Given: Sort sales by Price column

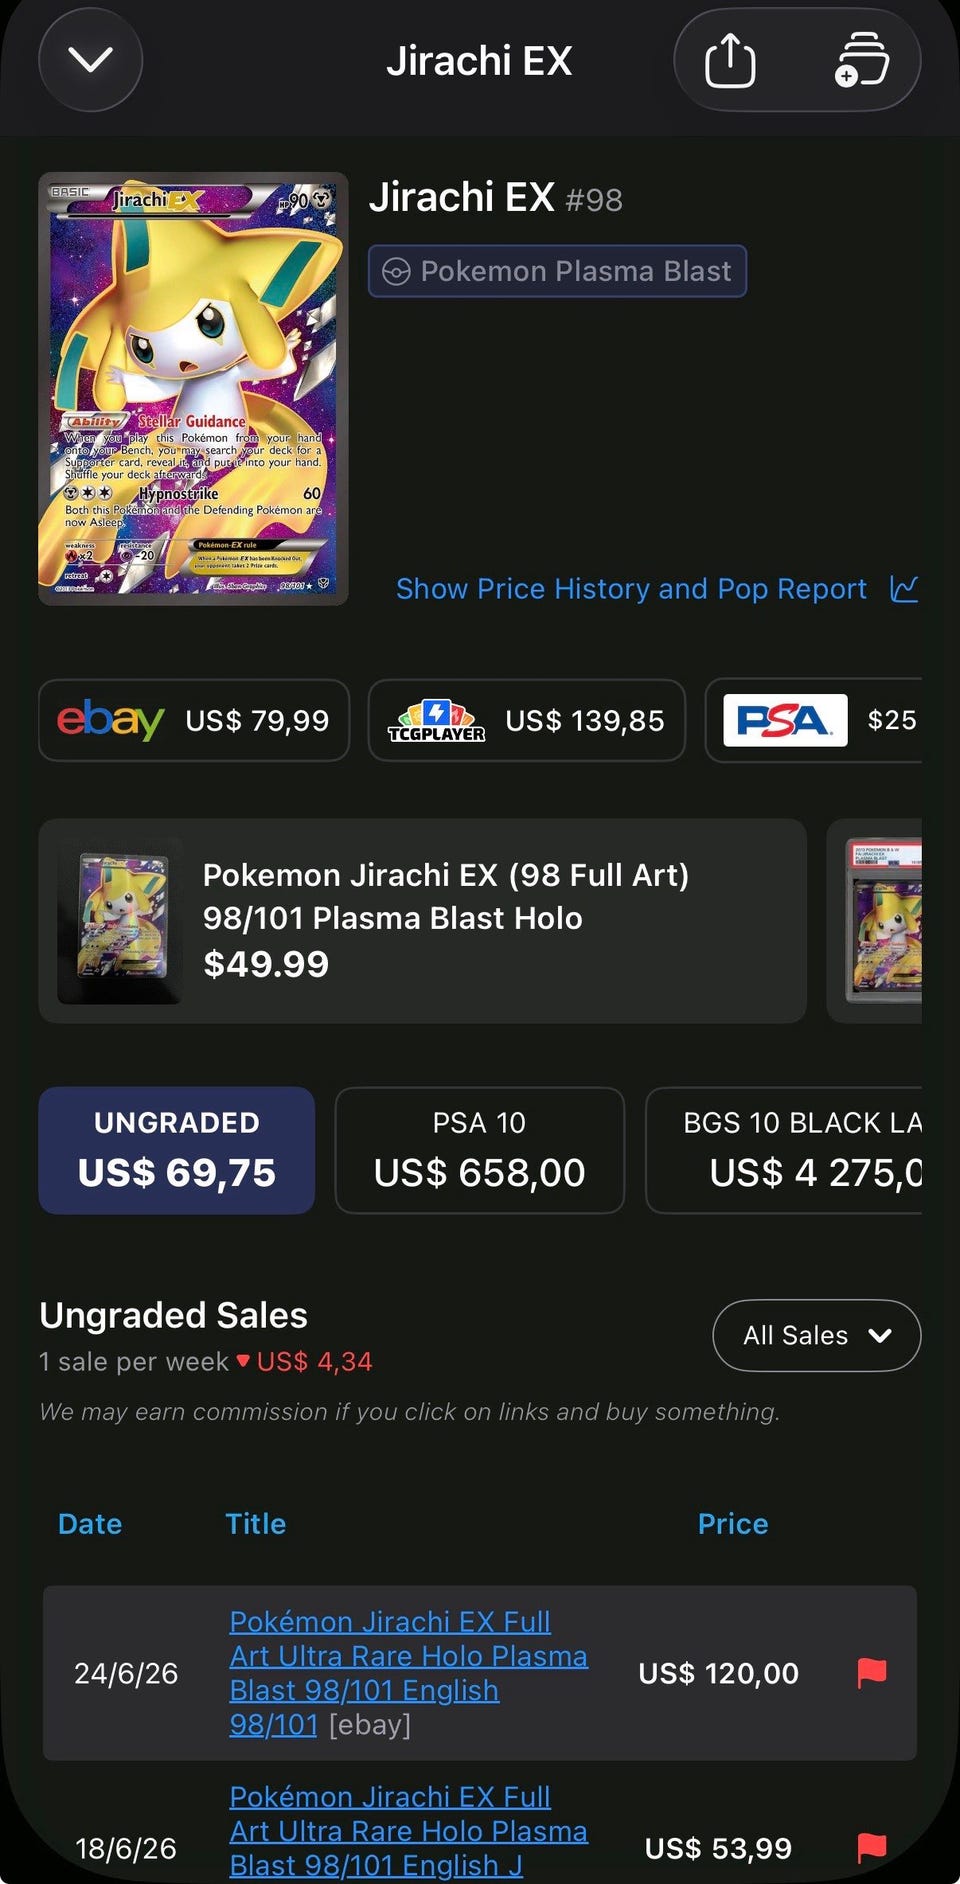Looking at the screenshot, I should point(733,1524).
